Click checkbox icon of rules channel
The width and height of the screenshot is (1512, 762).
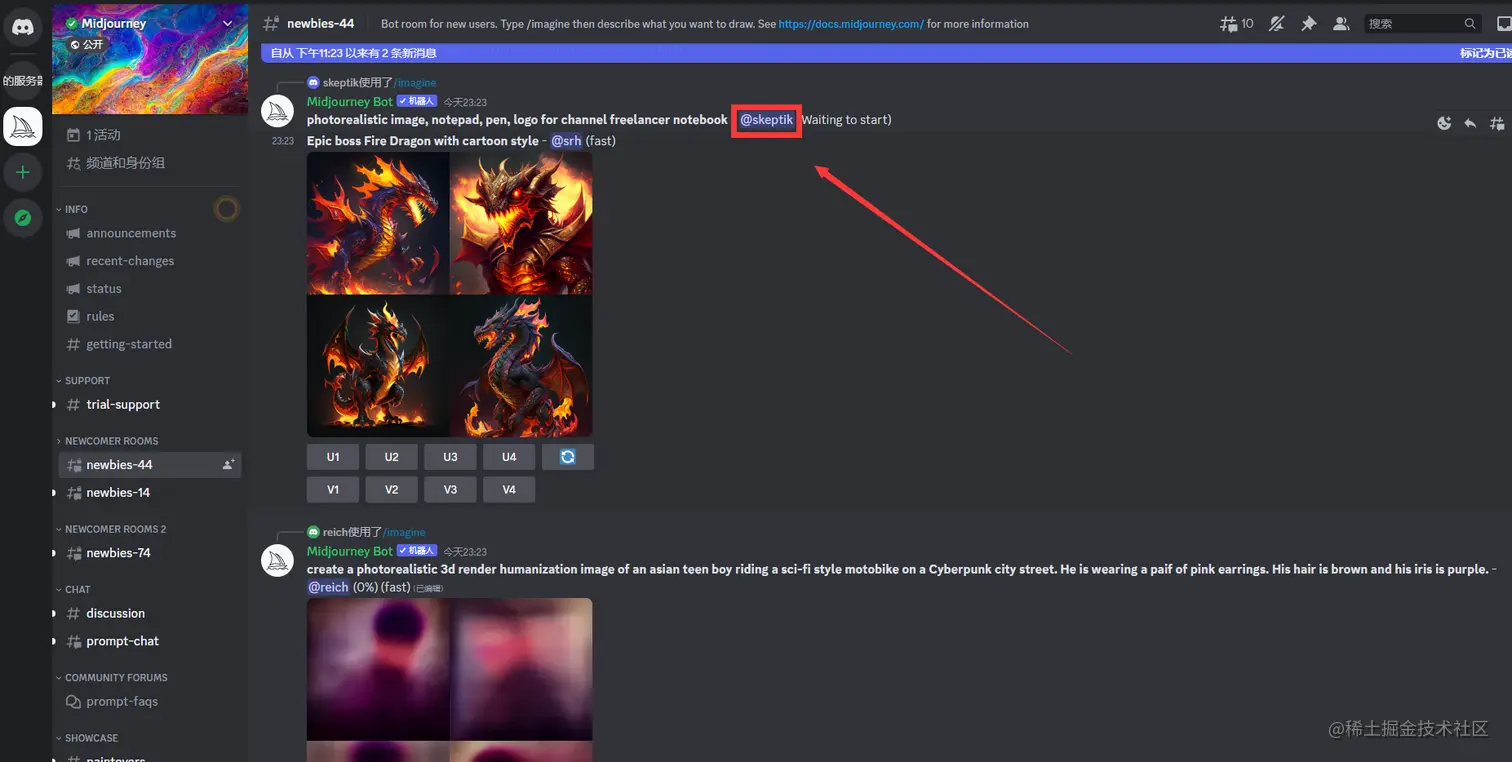pyautogui.click(x=73, y=316)
